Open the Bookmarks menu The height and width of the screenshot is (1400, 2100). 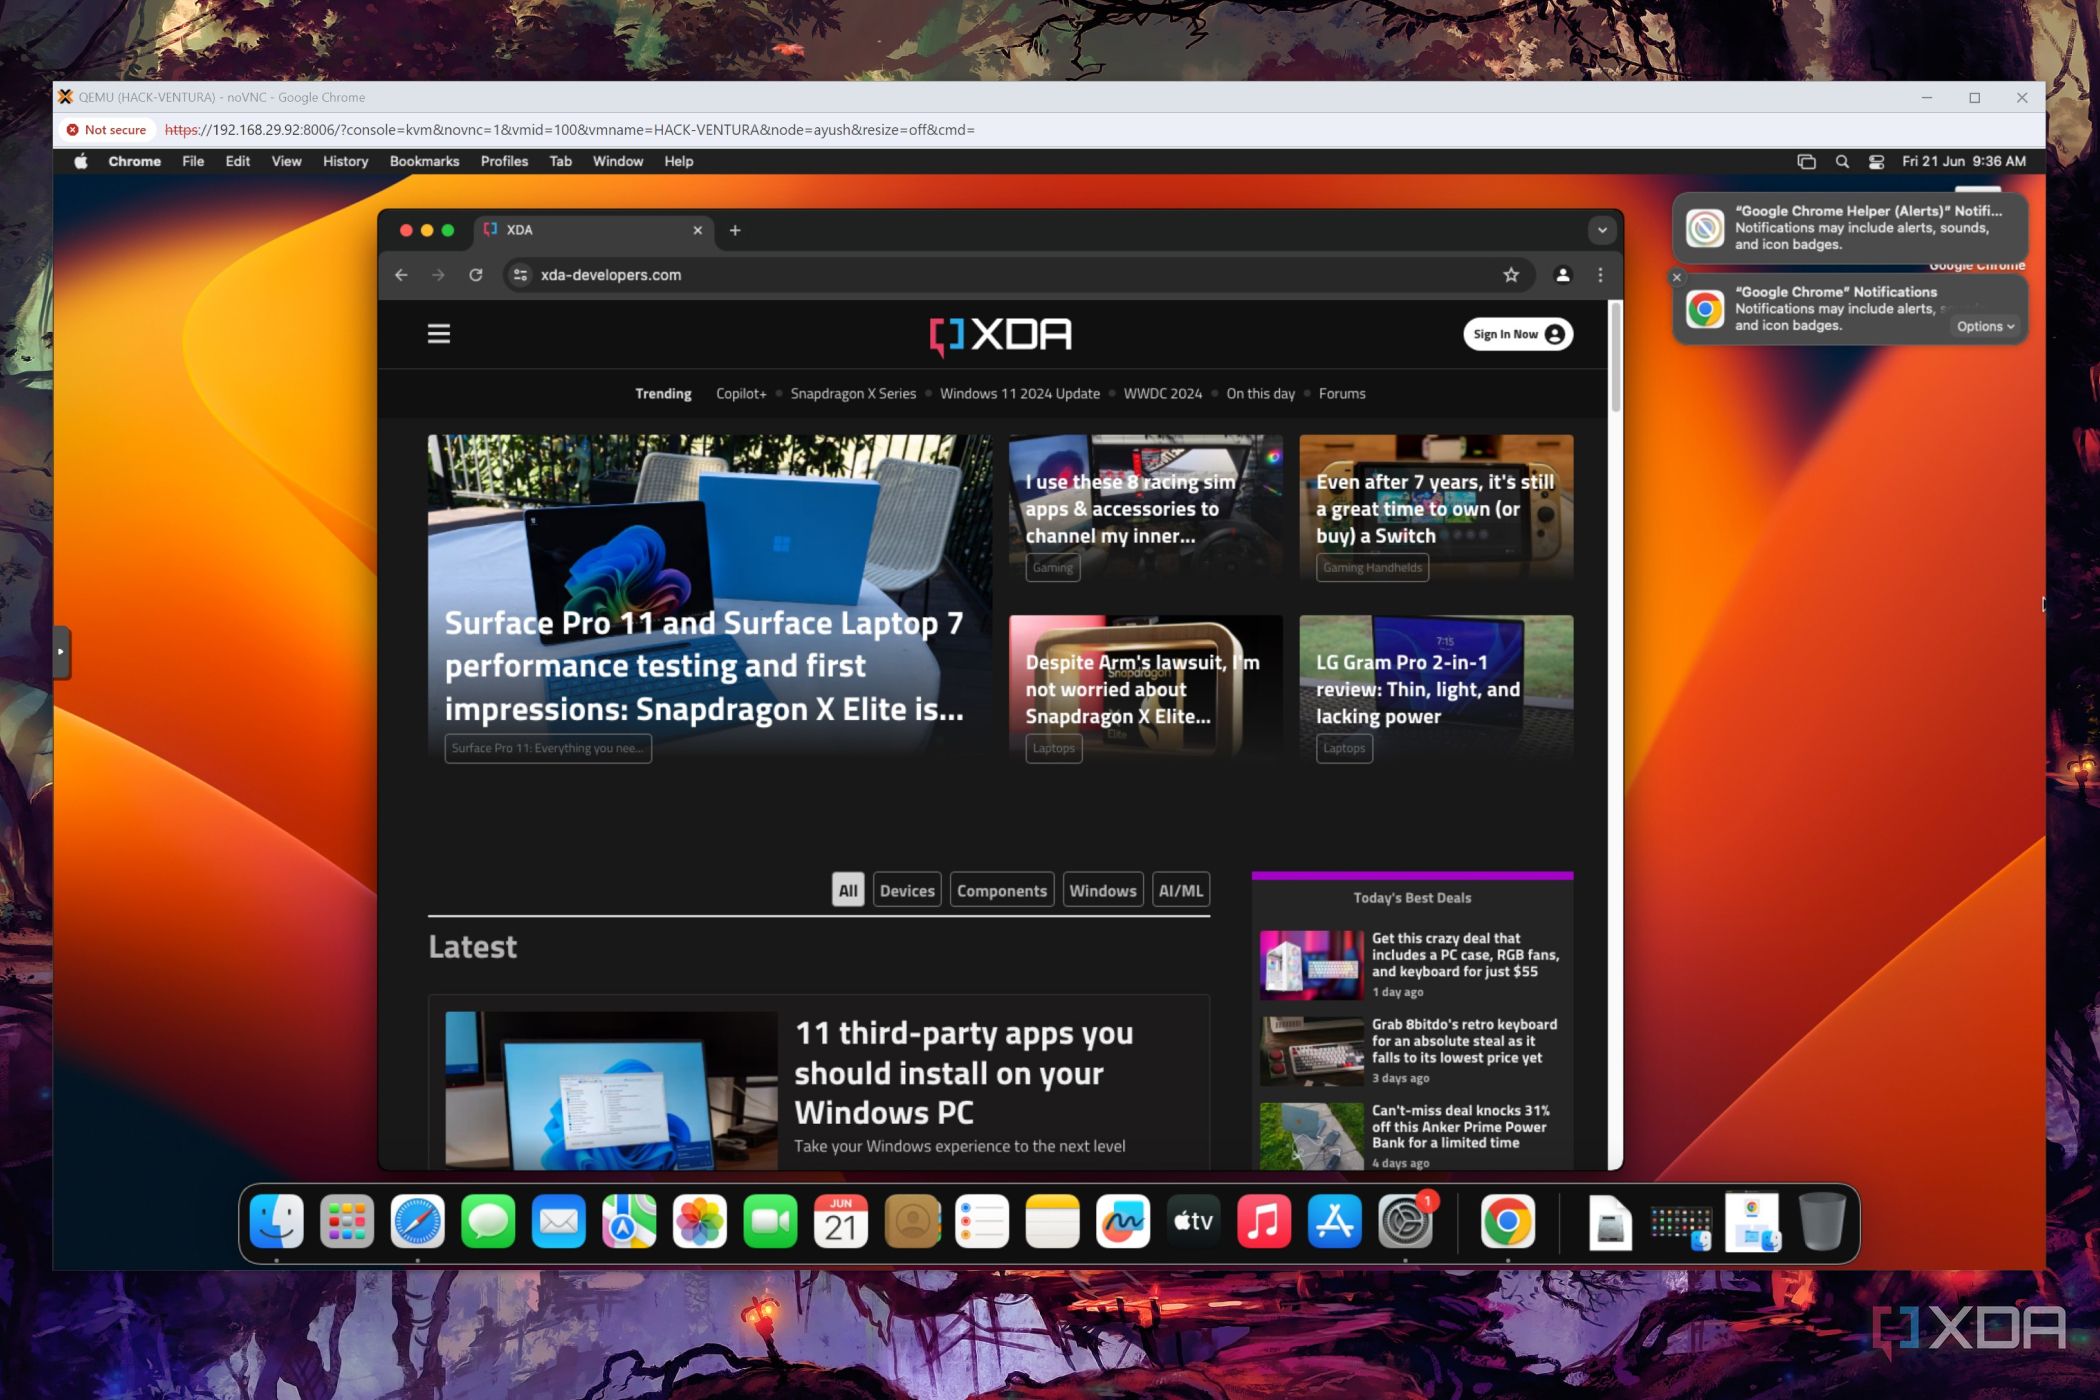point(424,161)
